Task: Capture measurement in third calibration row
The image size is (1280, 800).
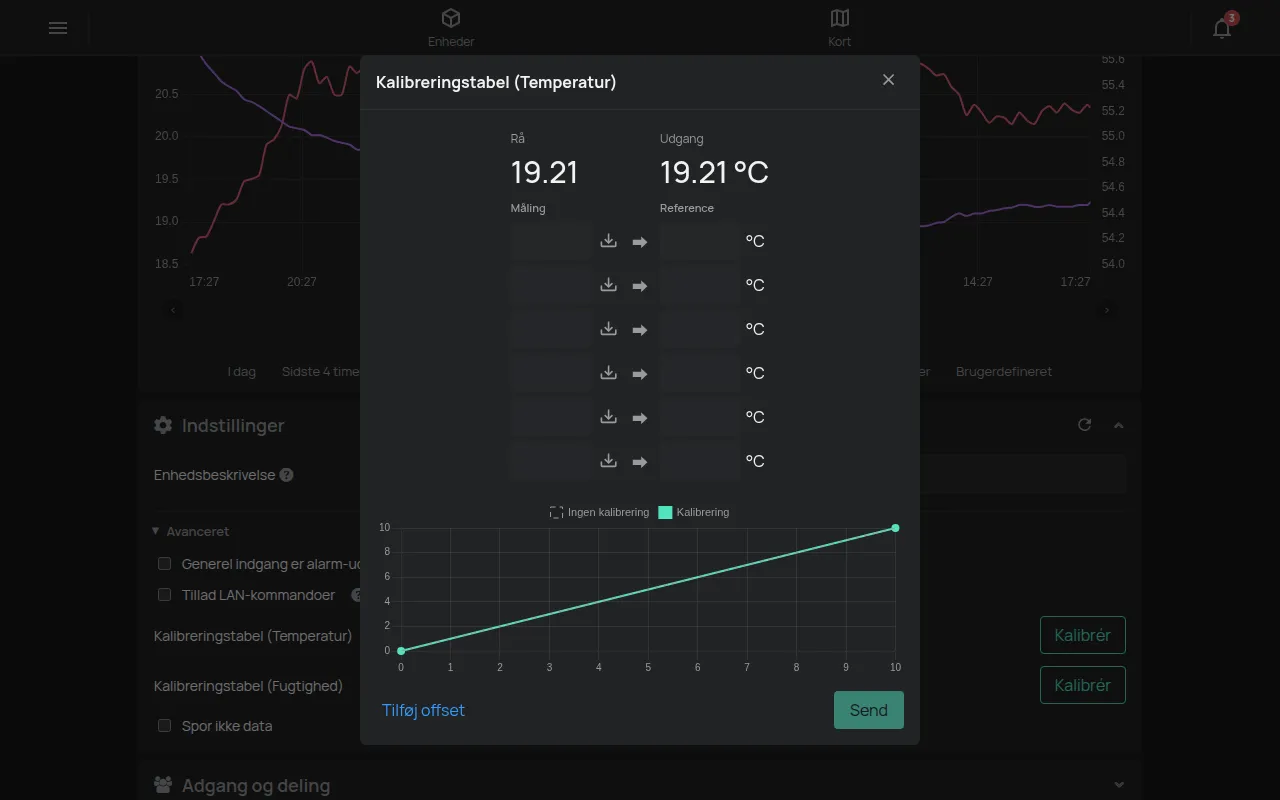Action: click(x=608, y=329)
